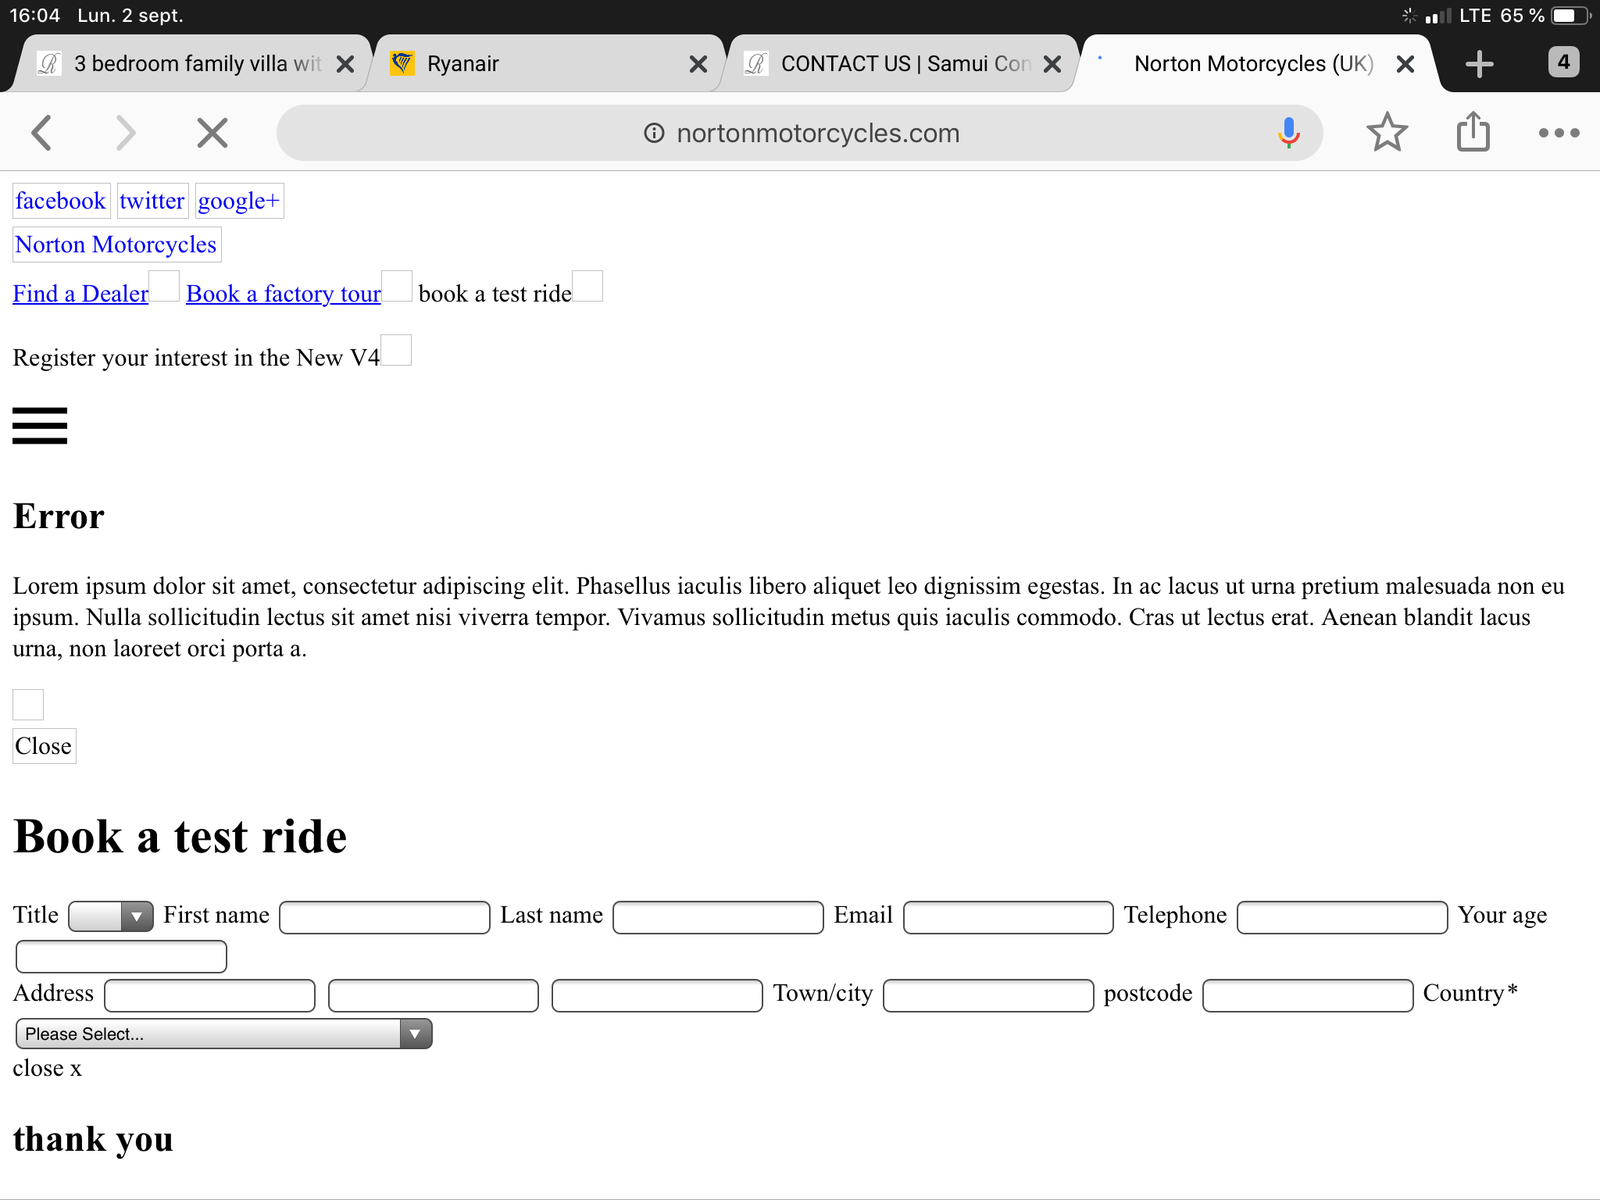Tap the browser forward arrow
The image size is (1600, 1200).
(x=125, y=133)
